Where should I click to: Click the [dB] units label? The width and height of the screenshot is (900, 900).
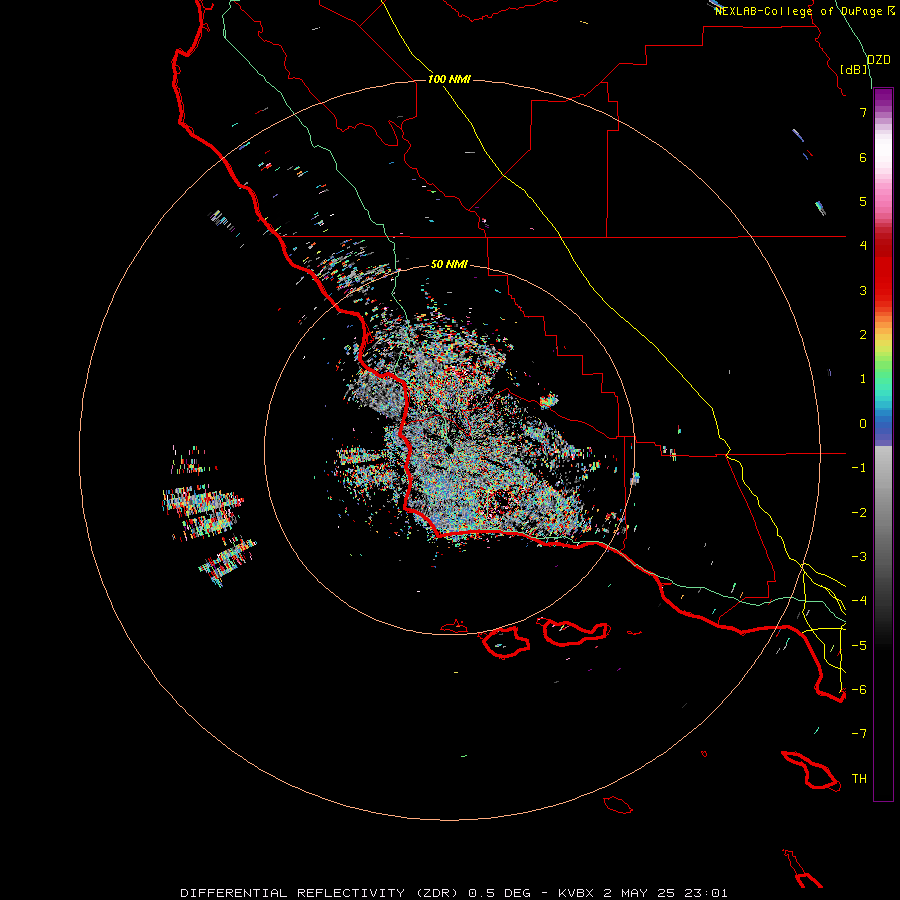(x=854, y=69)
